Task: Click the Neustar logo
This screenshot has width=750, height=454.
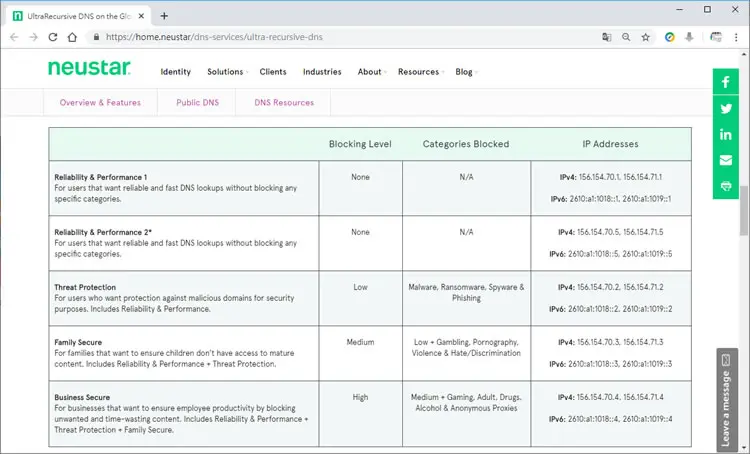Action: click(89, 68)
